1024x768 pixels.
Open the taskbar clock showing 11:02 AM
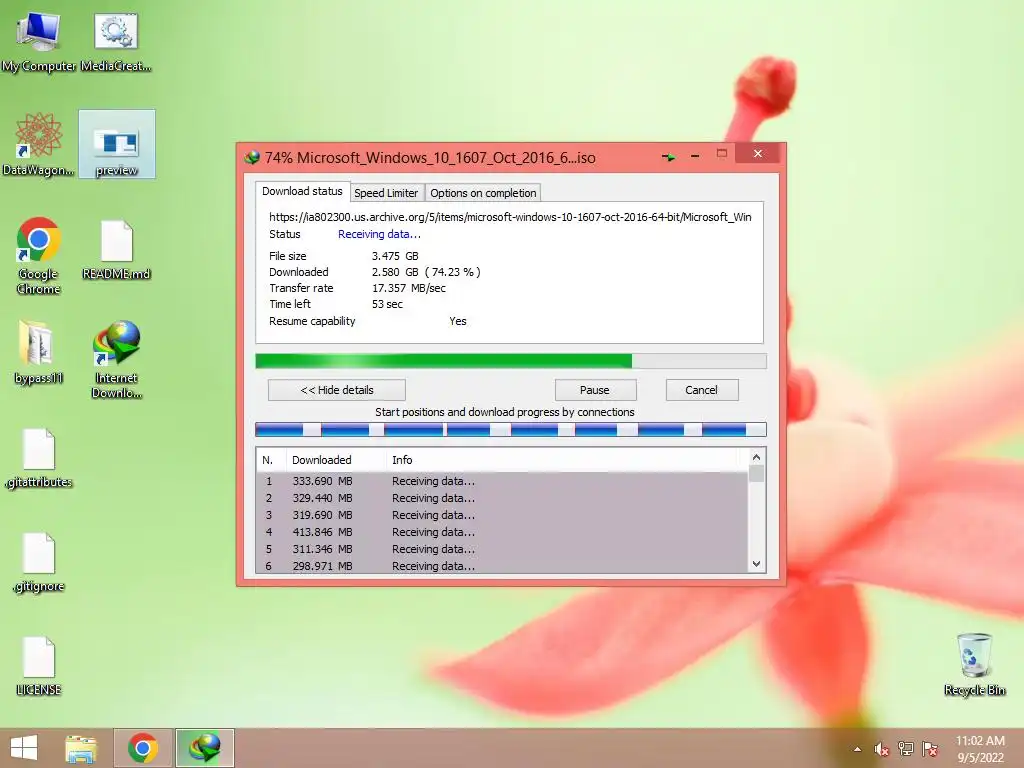(x=980, y=749)
